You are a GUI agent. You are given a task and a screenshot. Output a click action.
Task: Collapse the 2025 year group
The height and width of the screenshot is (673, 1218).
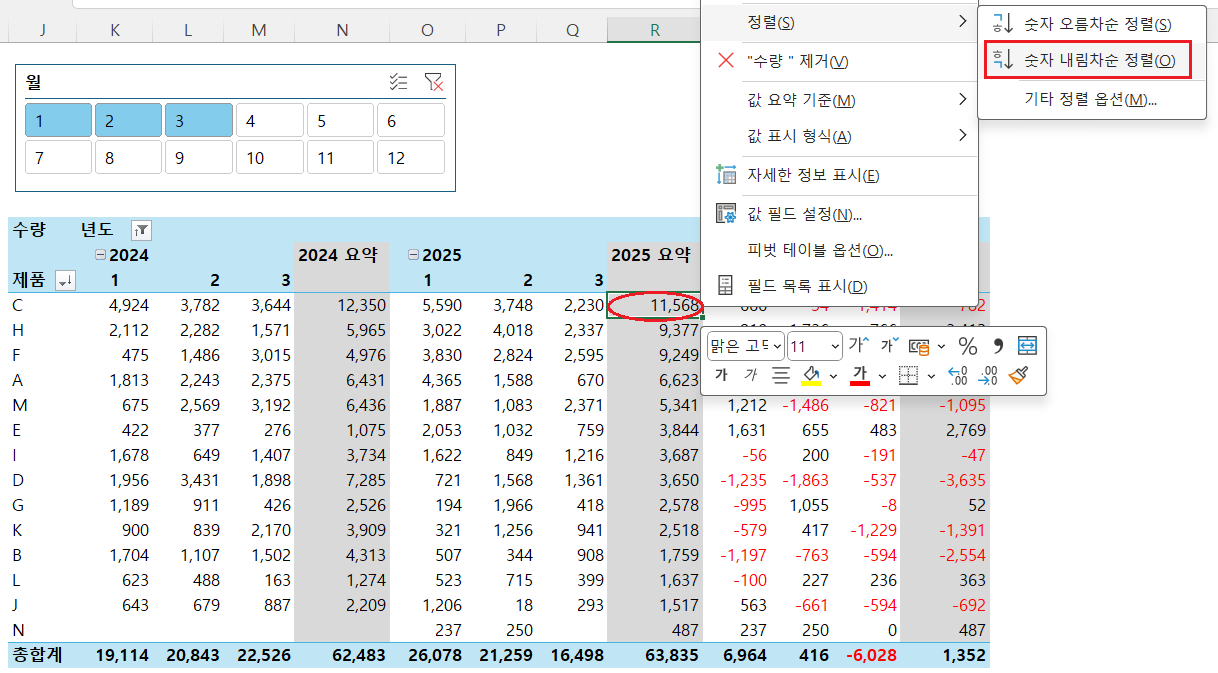pyautogui.click(x=413, y=255)
